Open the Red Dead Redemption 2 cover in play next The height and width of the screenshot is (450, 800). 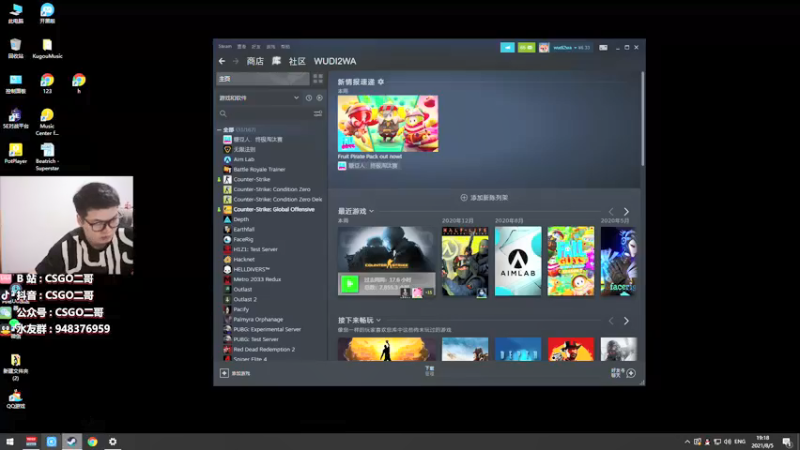pos(571,349)
